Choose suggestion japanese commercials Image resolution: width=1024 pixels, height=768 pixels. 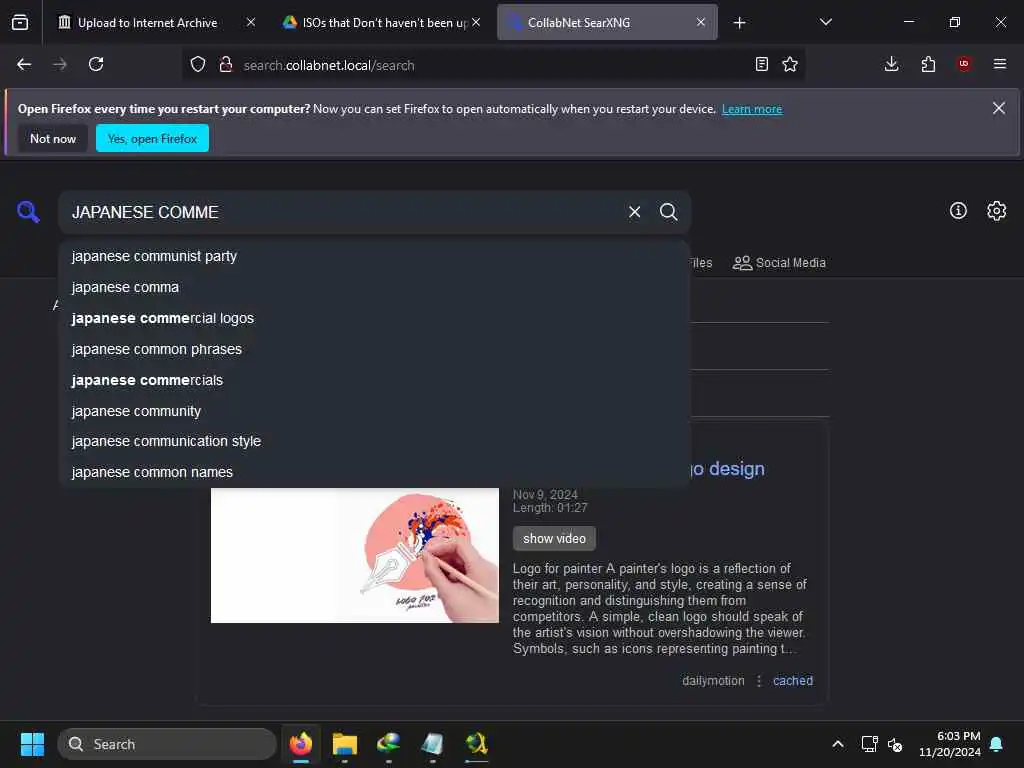tap(375, 380)
